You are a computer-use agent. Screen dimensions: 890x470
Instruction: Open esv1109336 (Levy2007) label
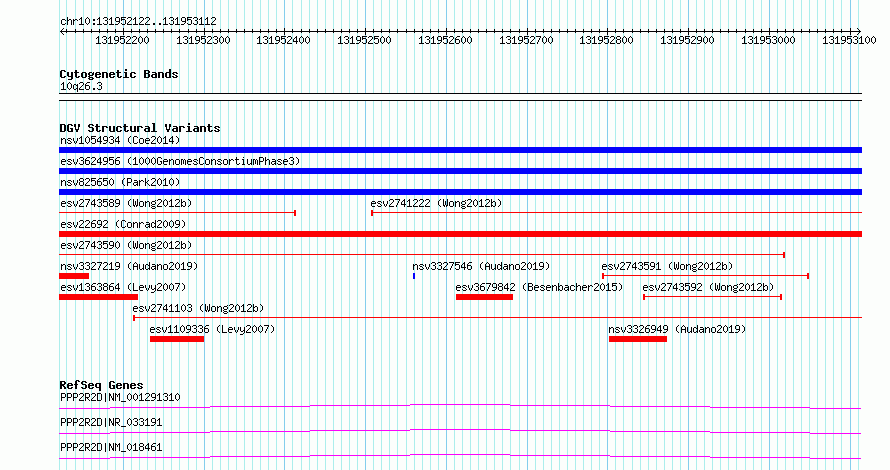point(212,329)
